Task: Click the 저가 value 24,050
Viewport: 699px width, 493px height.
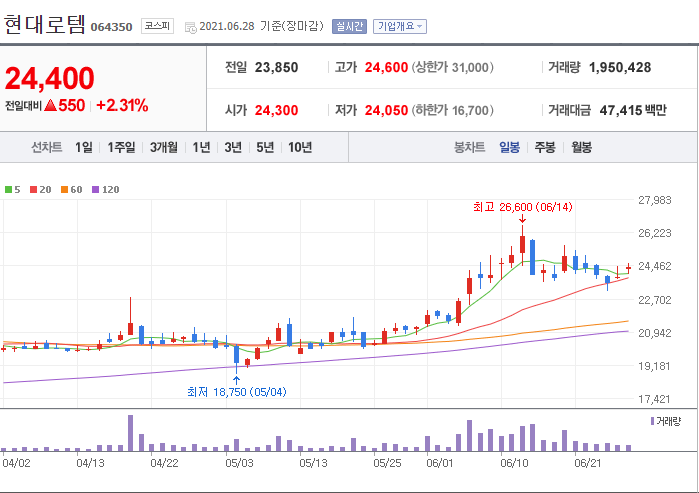Action: click(386, 110)
